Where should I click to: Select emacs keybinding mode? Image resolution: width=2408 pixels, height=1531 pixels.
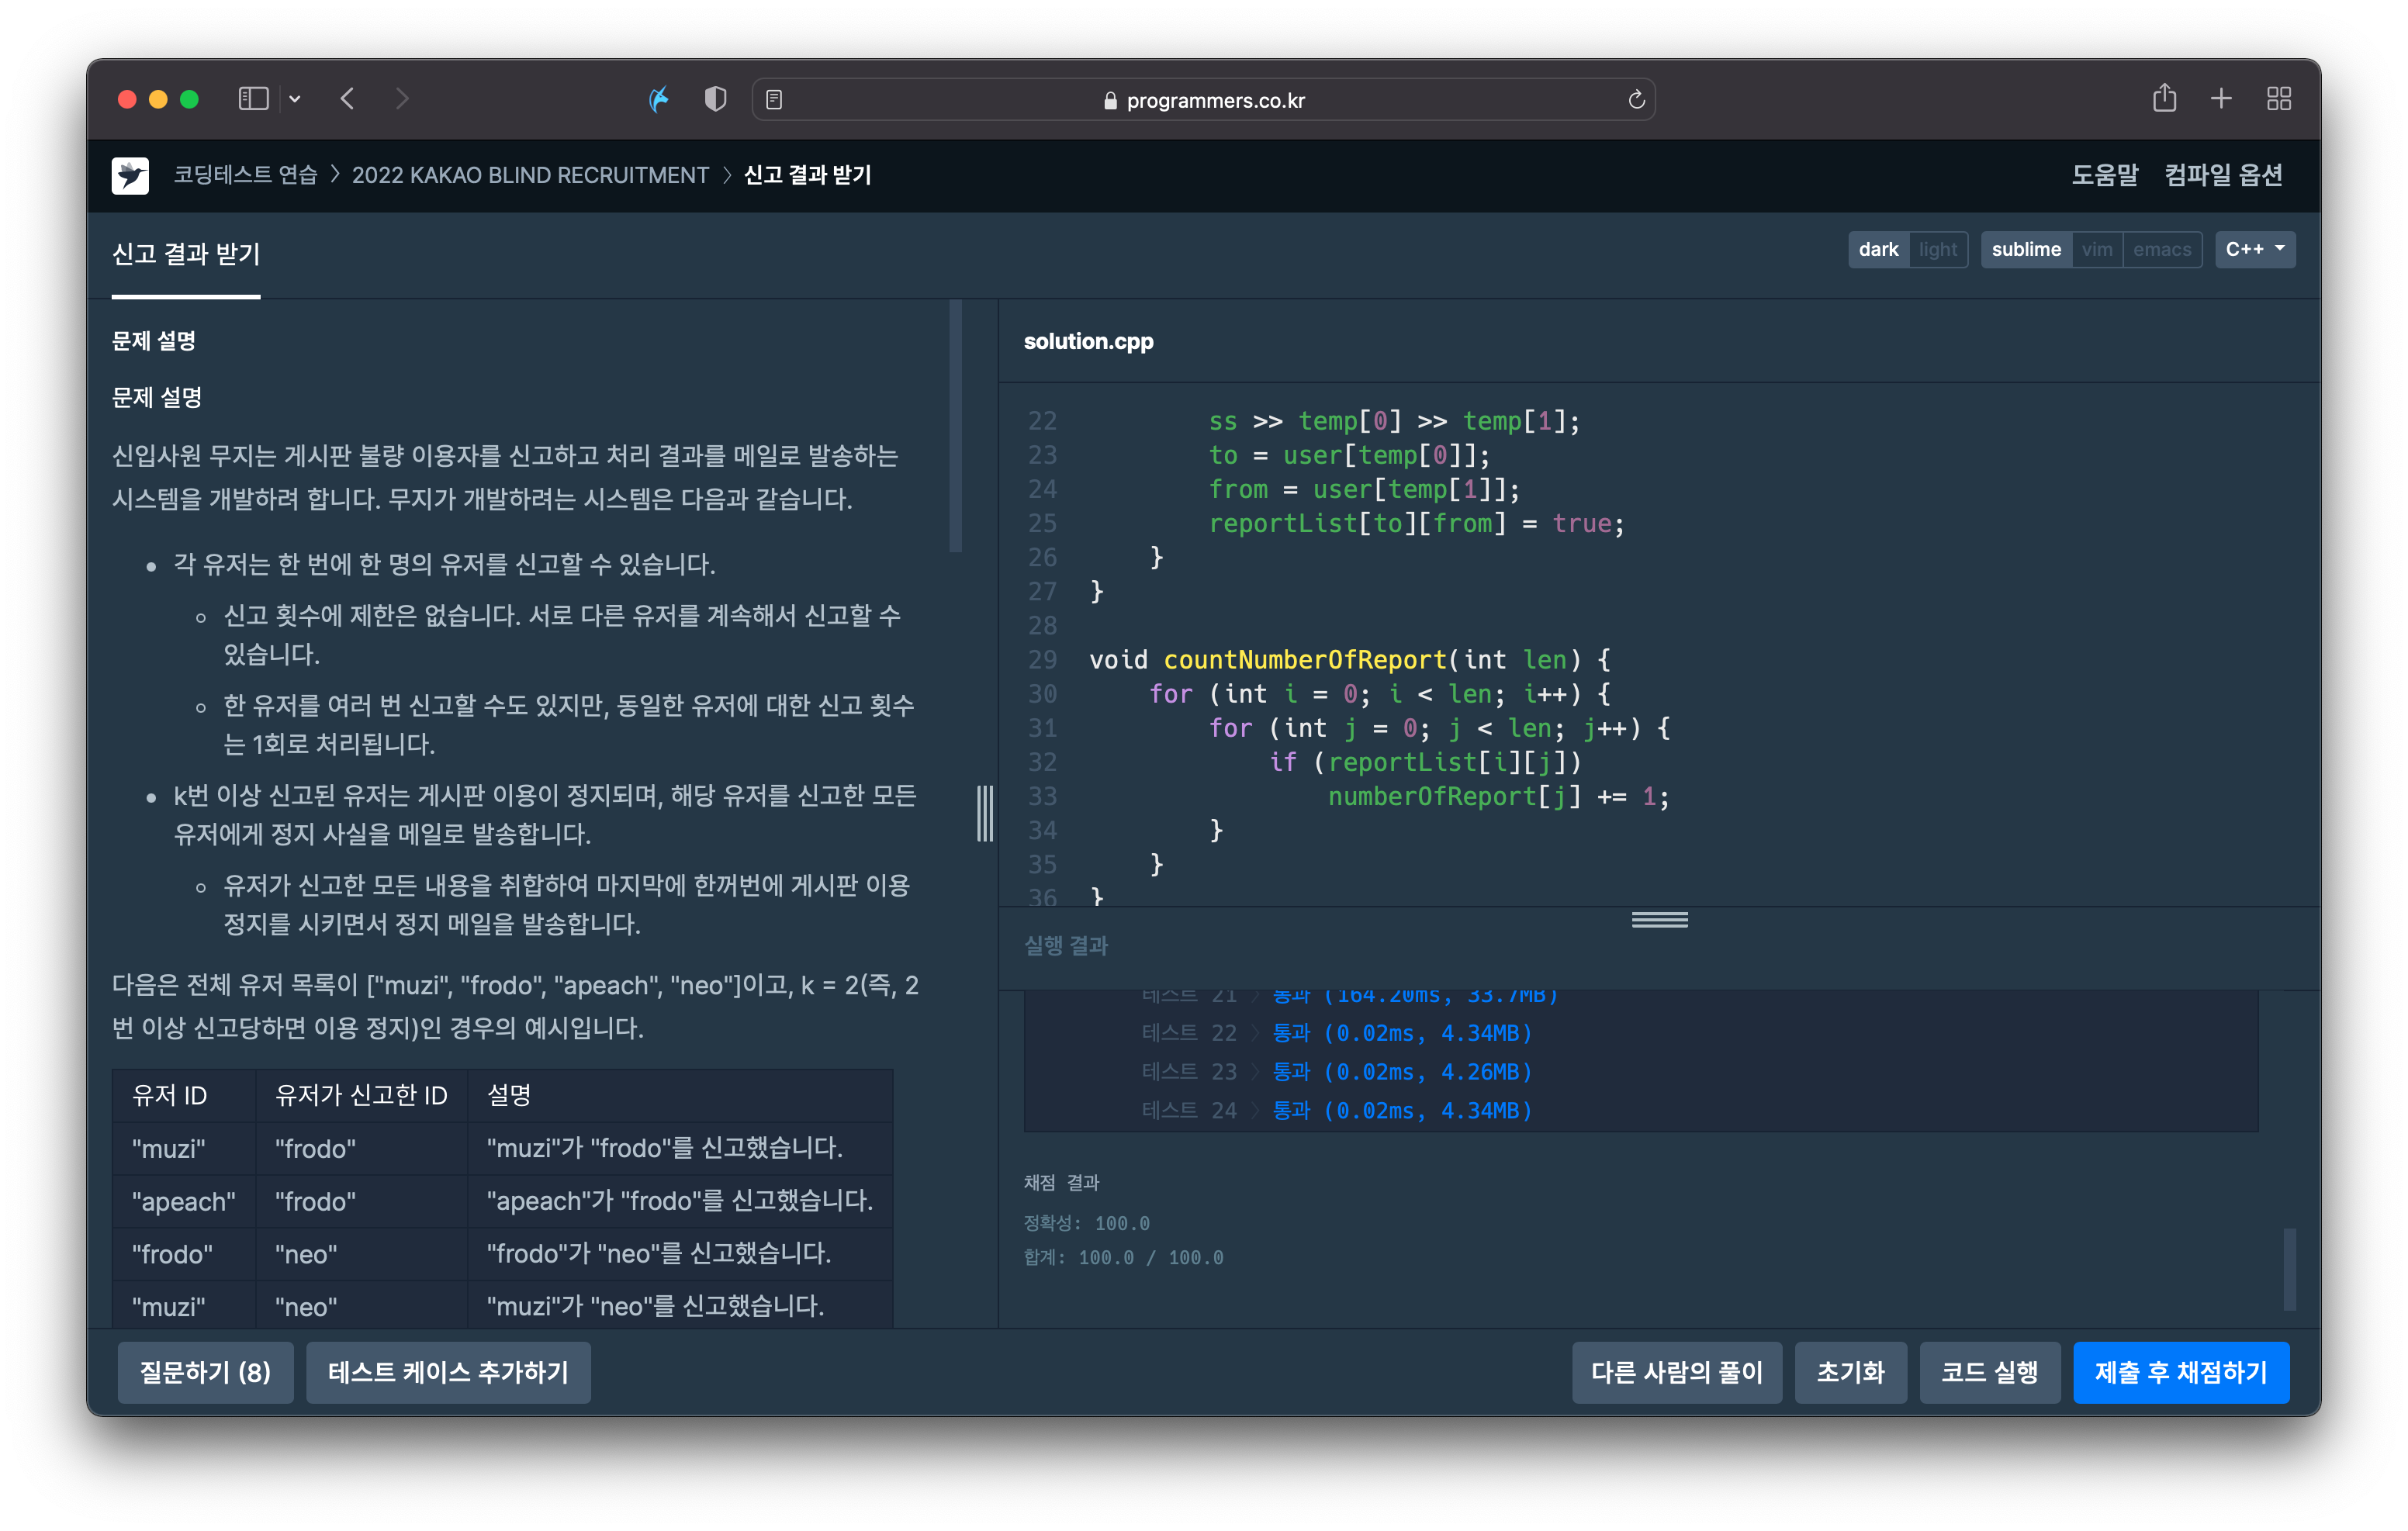(2162, 249)
